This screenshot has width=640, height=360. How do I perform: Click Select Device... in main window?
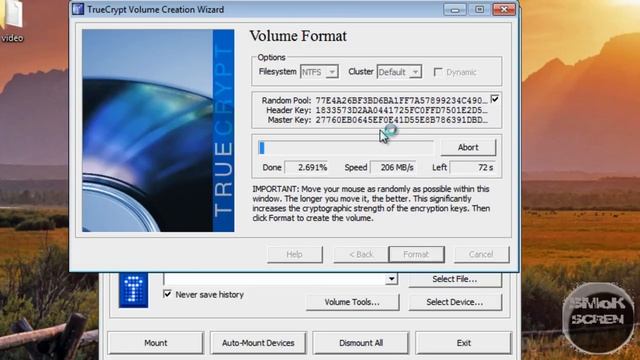click(x=455, y=302)
